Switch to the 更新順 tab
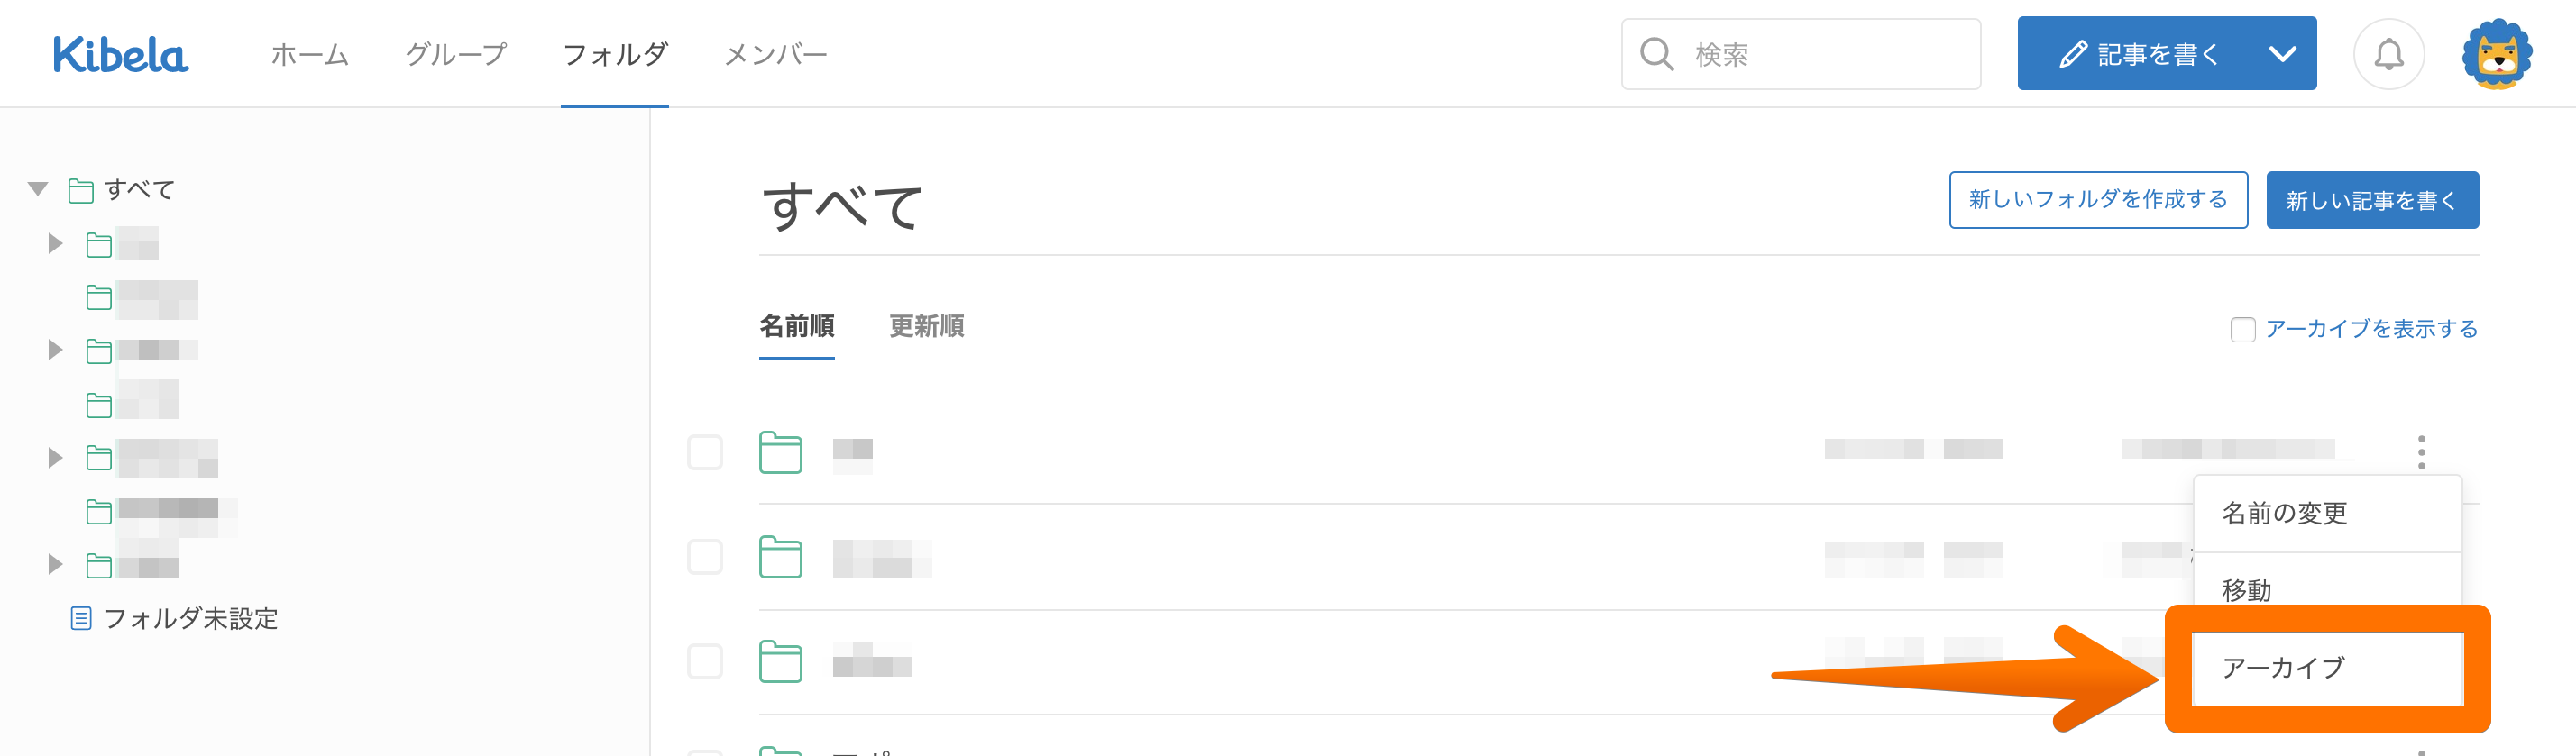This screenshot has width=2576, height=756. [926, 326]
